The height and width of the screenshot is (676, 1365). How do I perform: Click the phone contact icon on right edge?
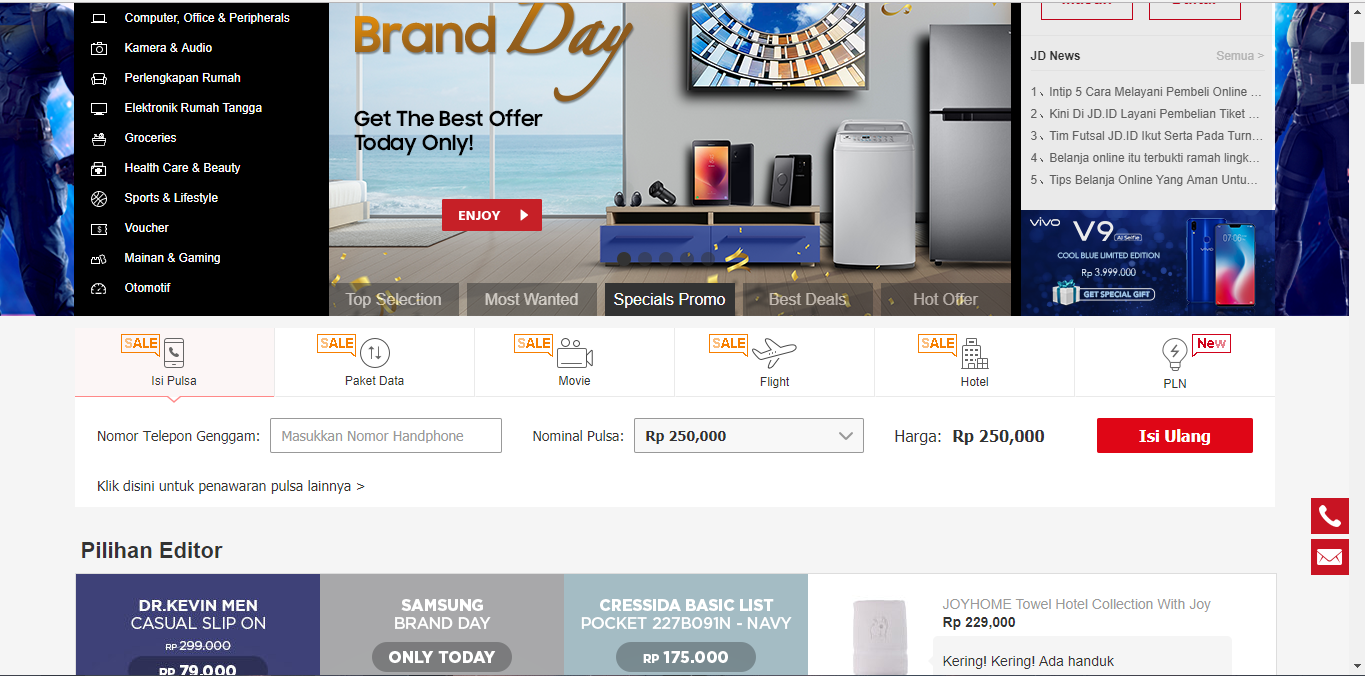(1329, 516)
